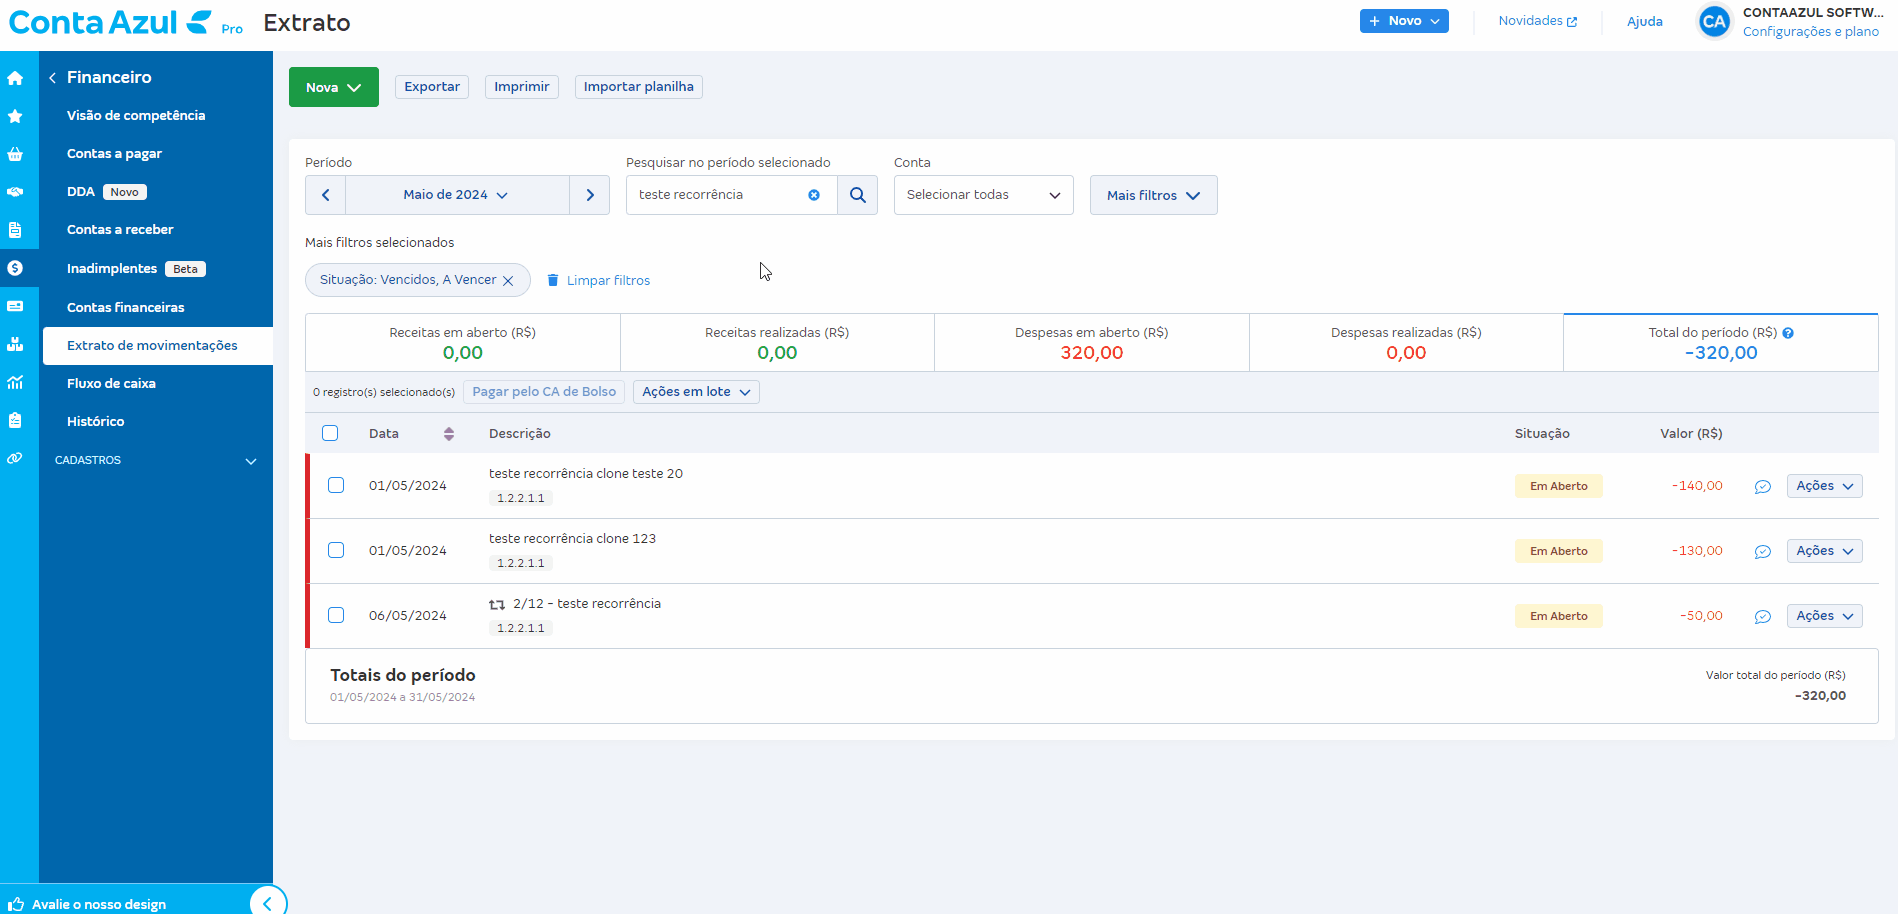This screenshot has width=1898, height=914.
Task: Open Ações dropdown for the -50,00 entry
Action: click(x=1824, y=616)
